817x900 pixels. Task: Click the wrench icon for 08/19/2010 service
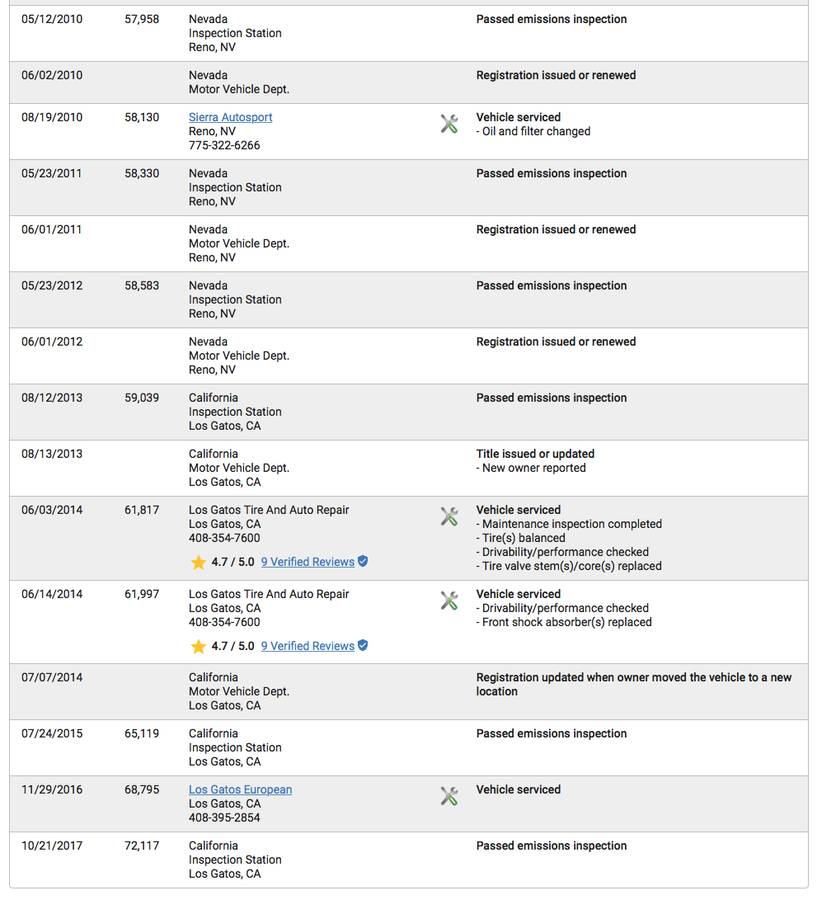point(449,124)
